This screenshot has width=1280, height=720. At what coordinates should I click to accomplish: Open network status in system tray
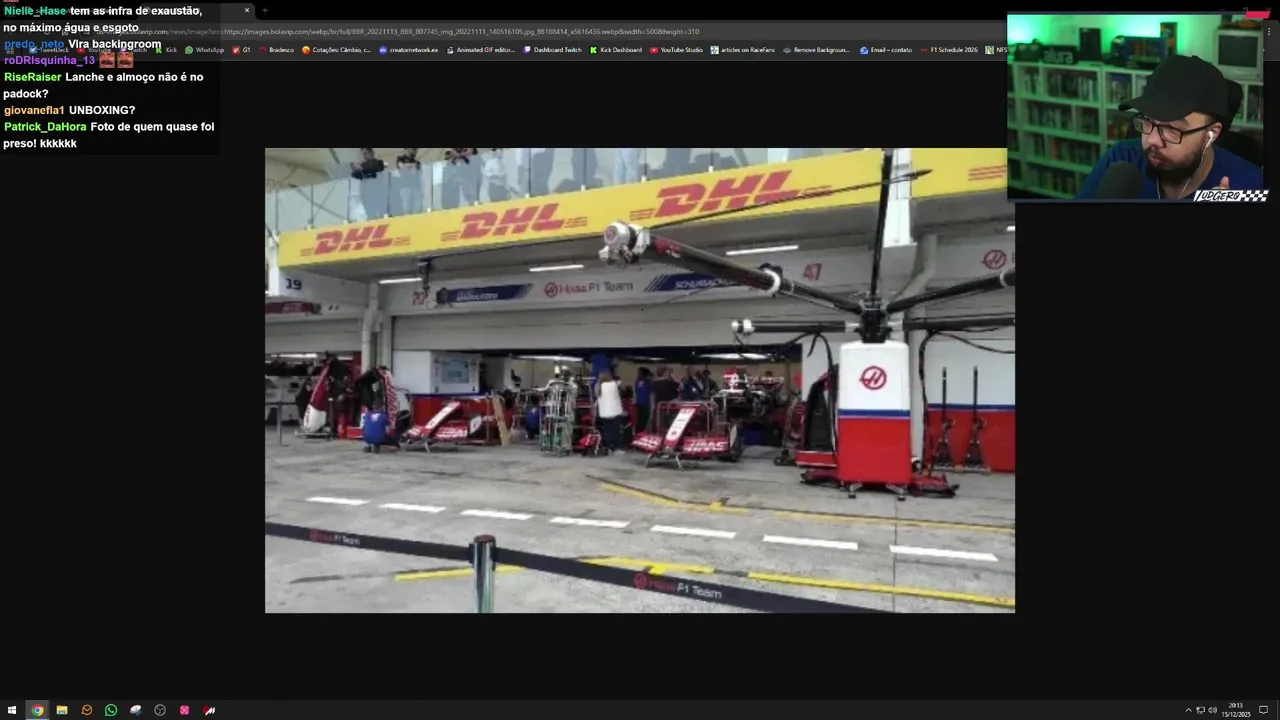click(1200, 710)
